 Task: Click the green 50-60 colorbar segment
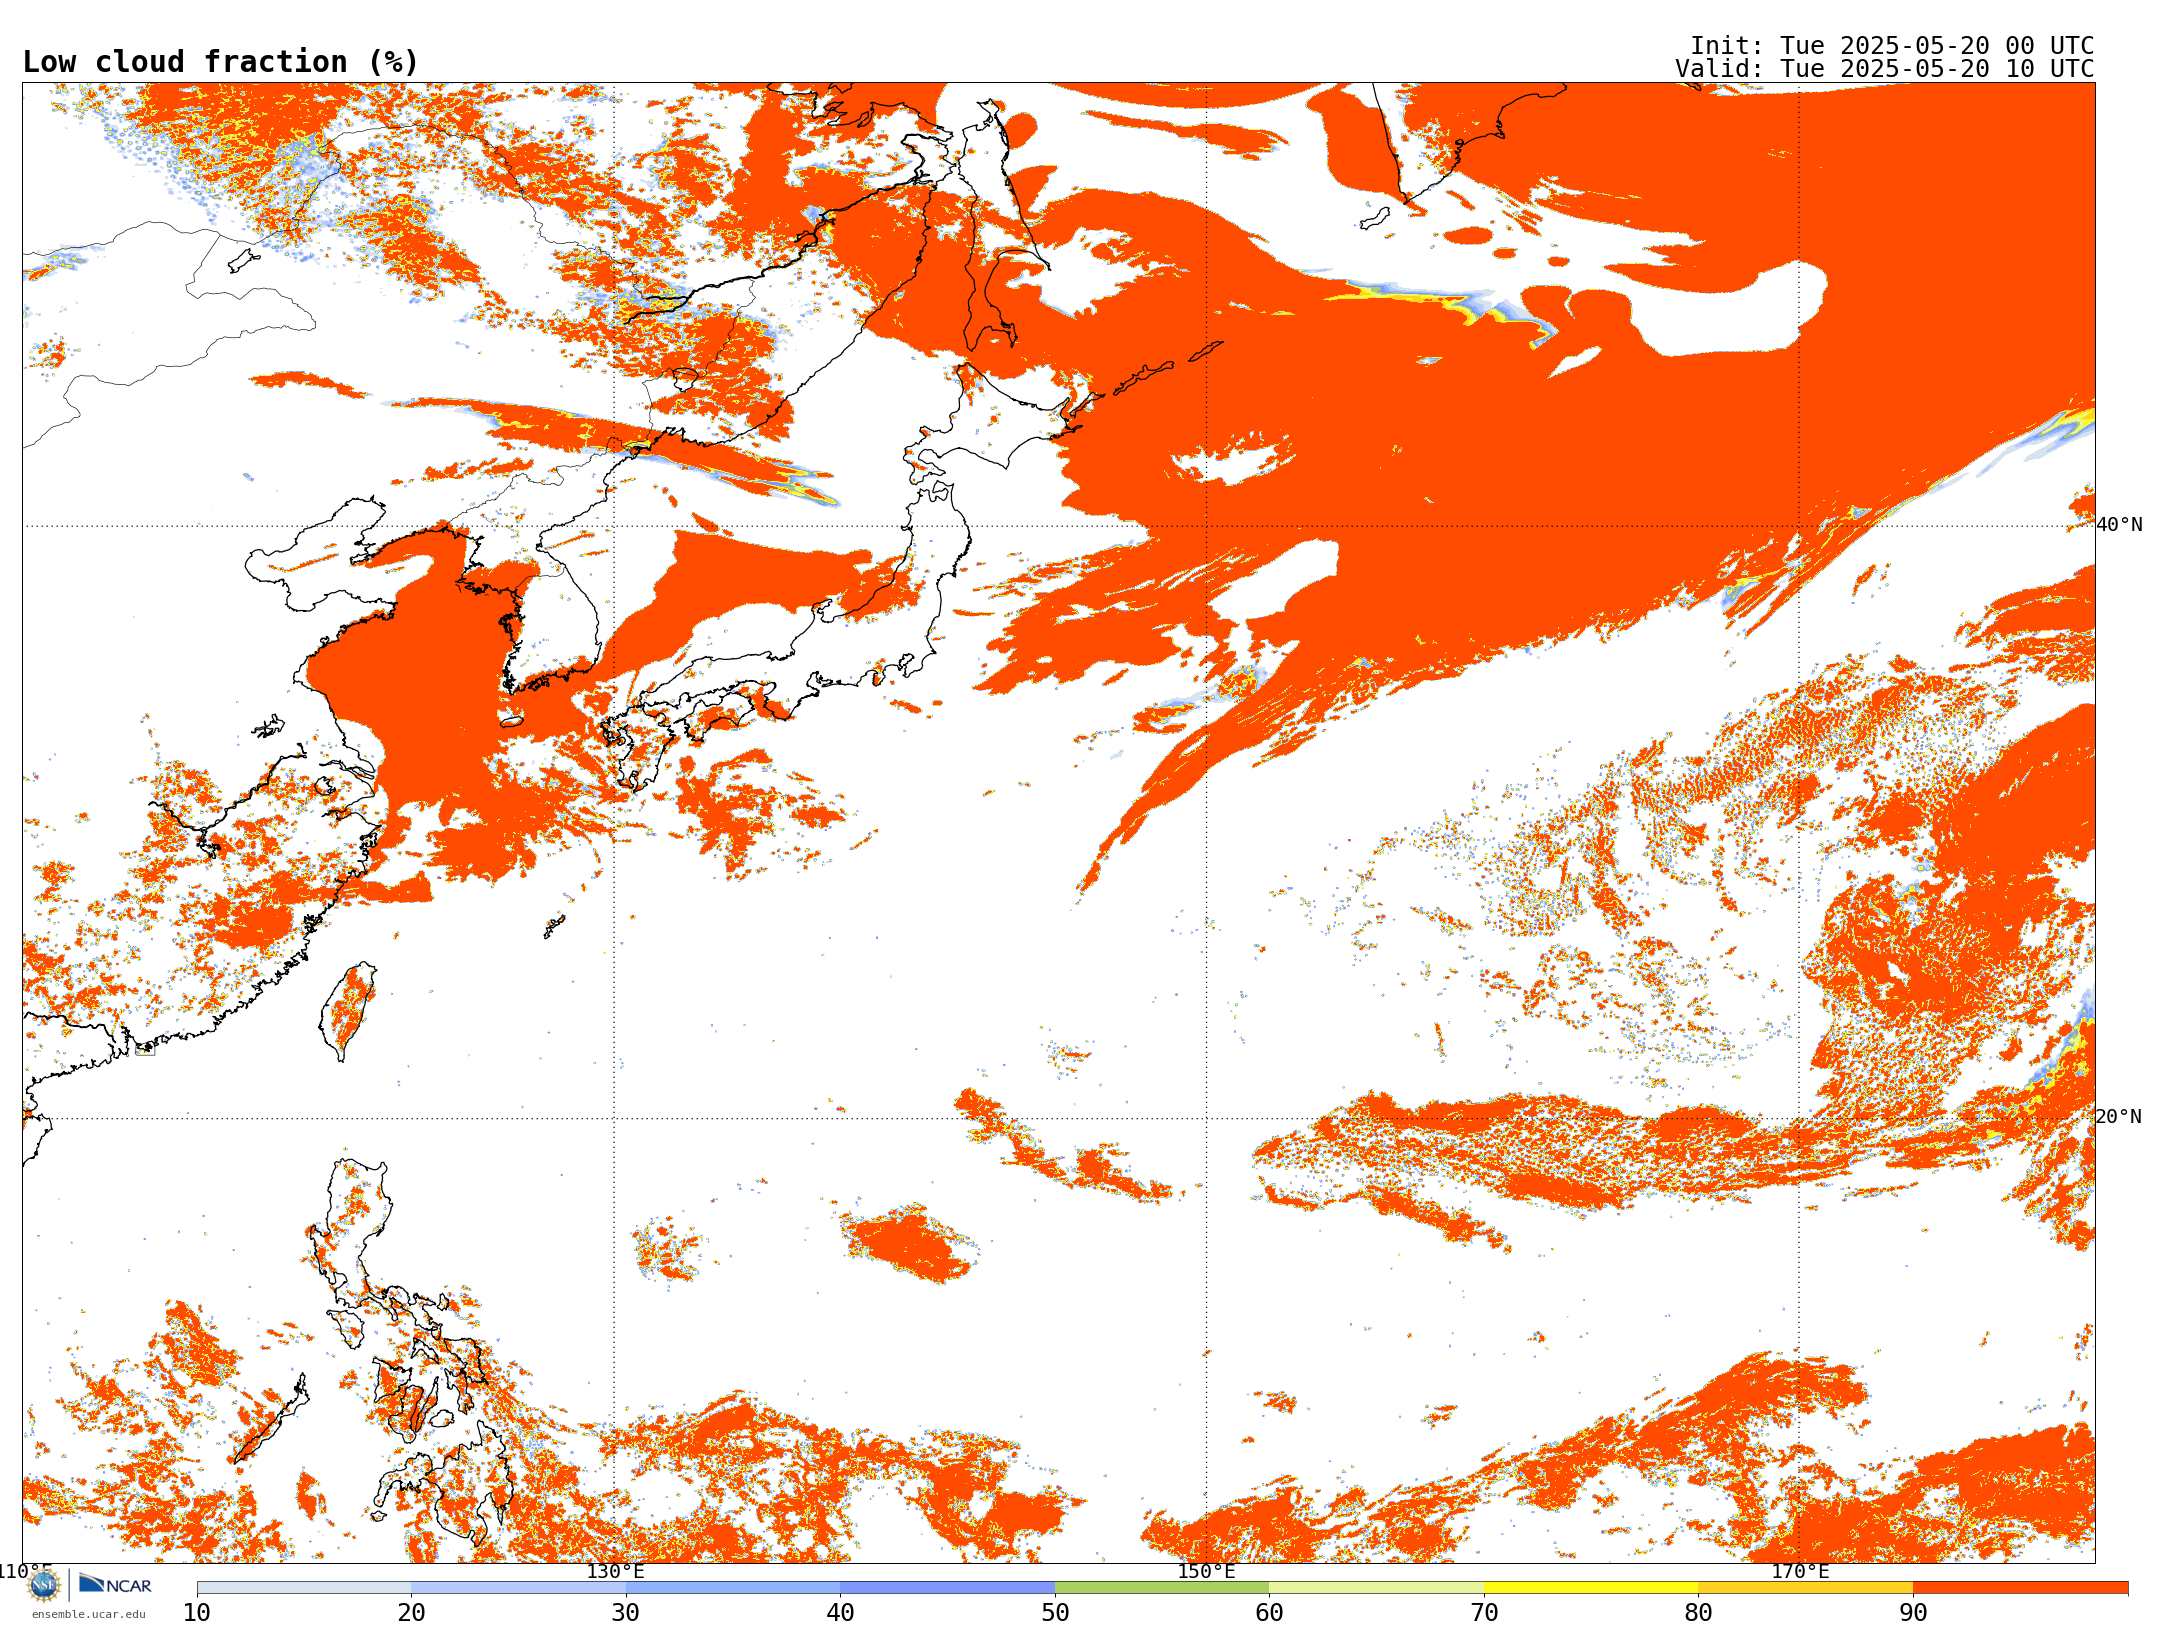pyautogui.click(x=1162, y=1588)
